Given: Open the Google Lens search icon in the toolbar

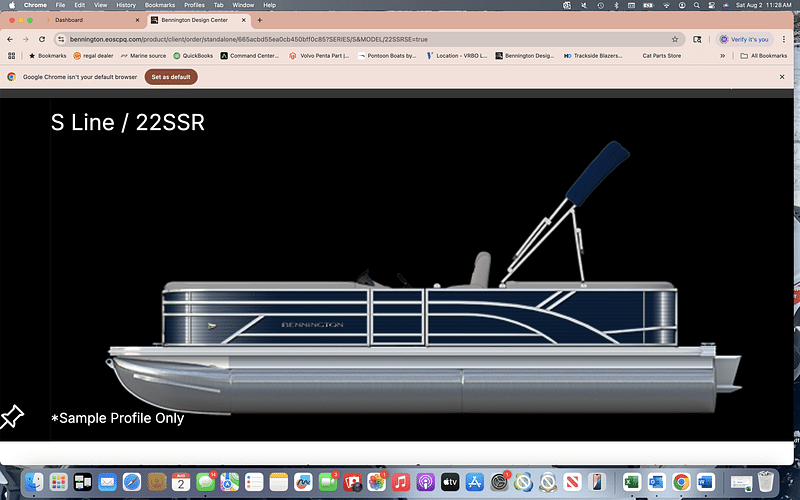Looking at the screenshot, I should [697, 39].
